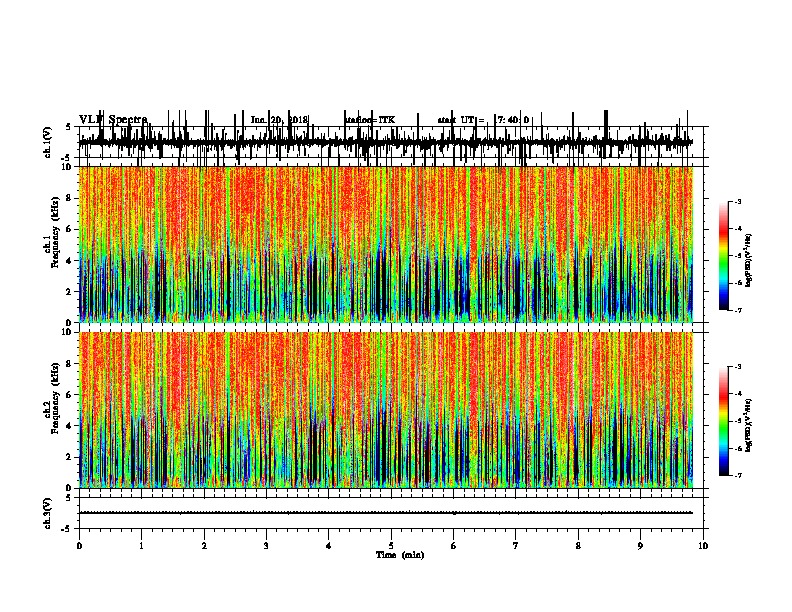Image resolution: width=792 pixels, height=612 pixels.
Task: Click the ch.2 color bar log(PSD) unit label
Action: click(x=749, y=425)
